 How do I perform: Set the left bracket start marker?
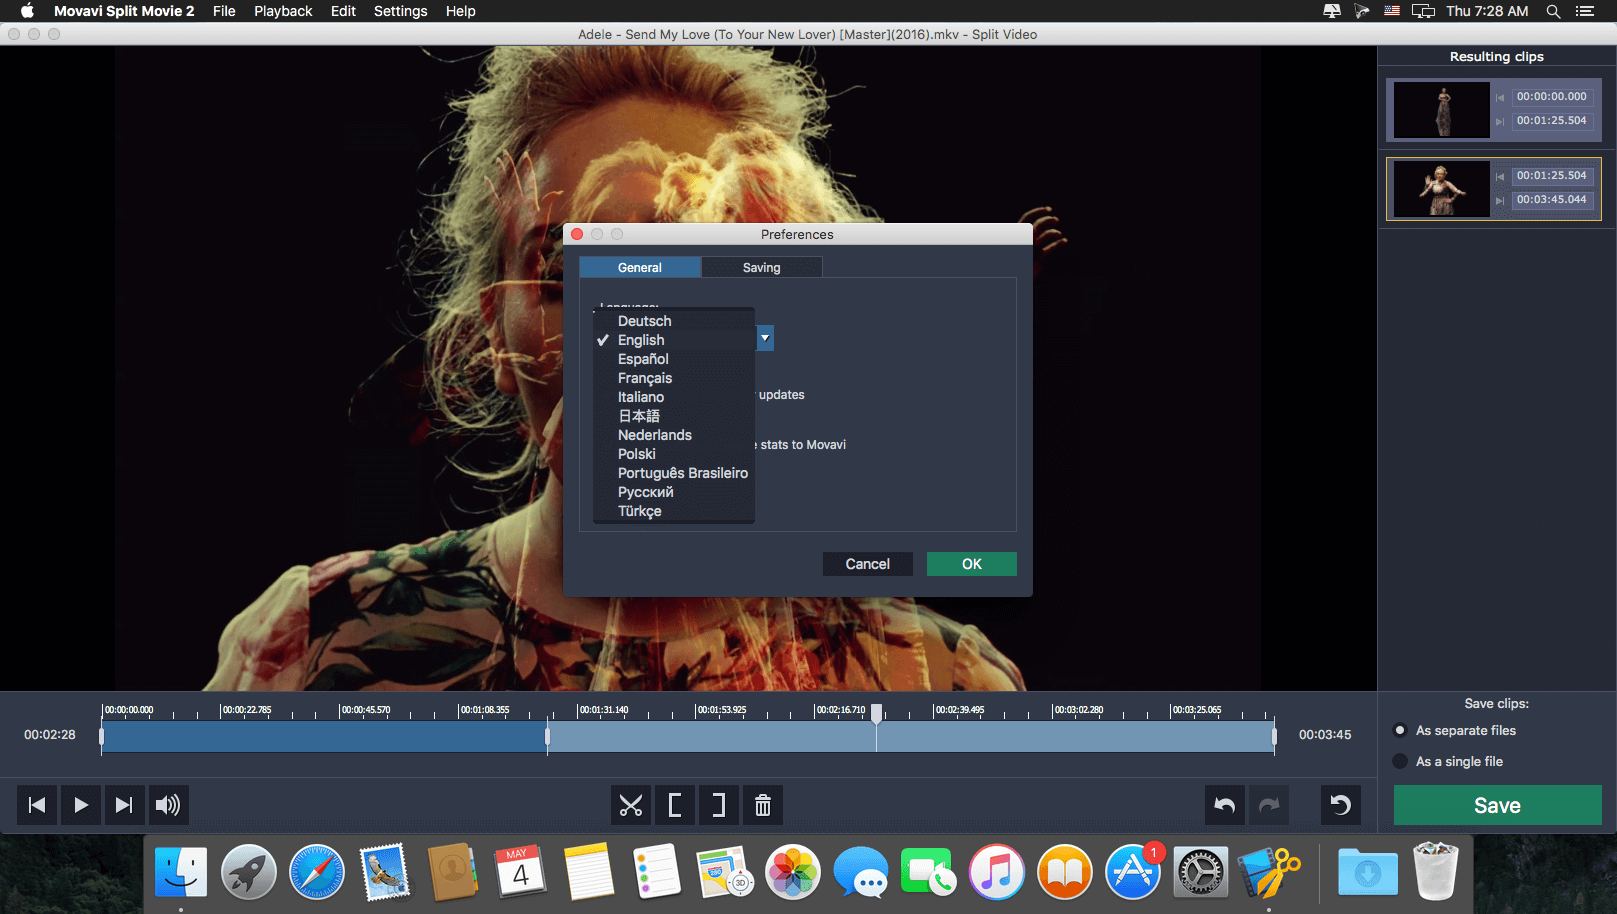click(x=675, y=805)
